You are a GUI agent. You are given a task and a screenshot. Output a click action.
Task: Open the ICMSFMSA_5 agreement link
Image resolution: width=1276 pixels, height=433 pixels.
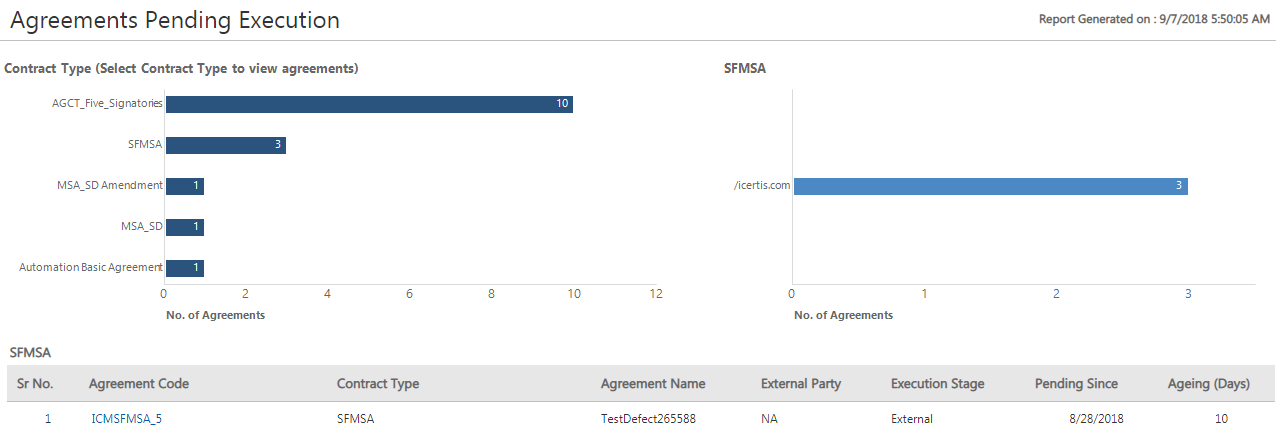[125, 419]
